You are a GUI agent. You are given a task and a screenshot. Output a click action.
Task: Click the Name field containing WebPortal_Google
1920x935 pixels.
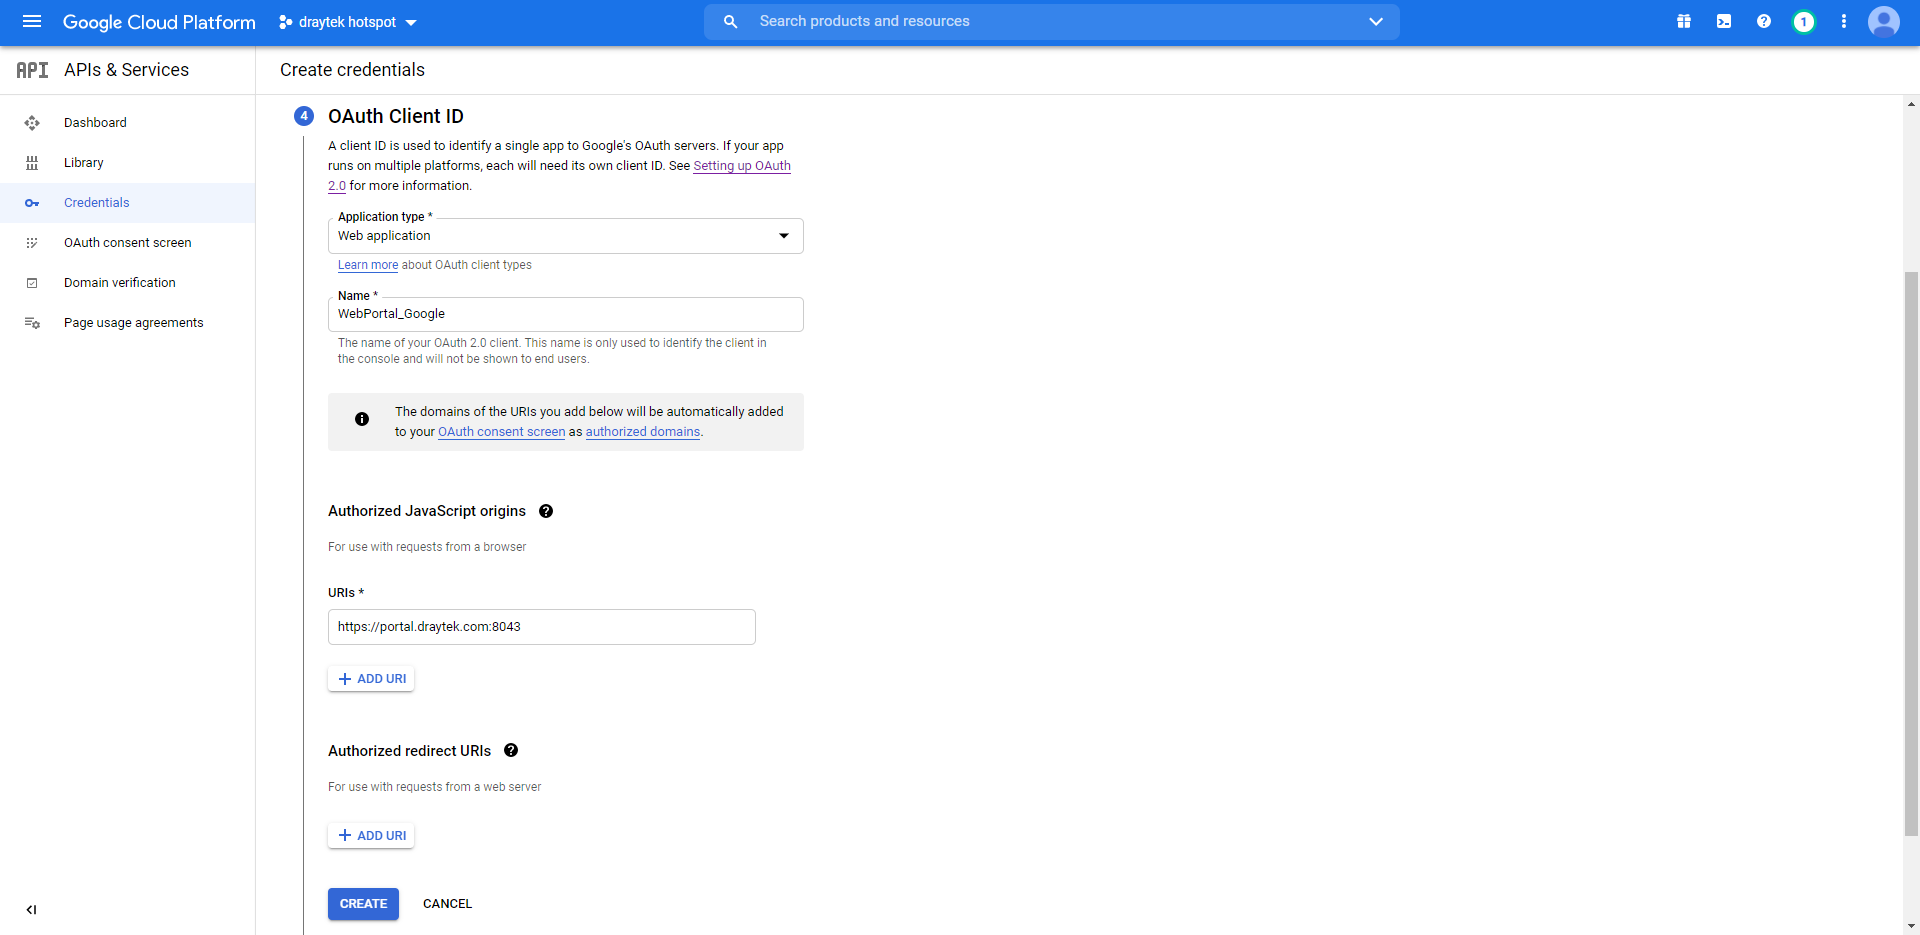pyautogui.click(x=565, y=314)
